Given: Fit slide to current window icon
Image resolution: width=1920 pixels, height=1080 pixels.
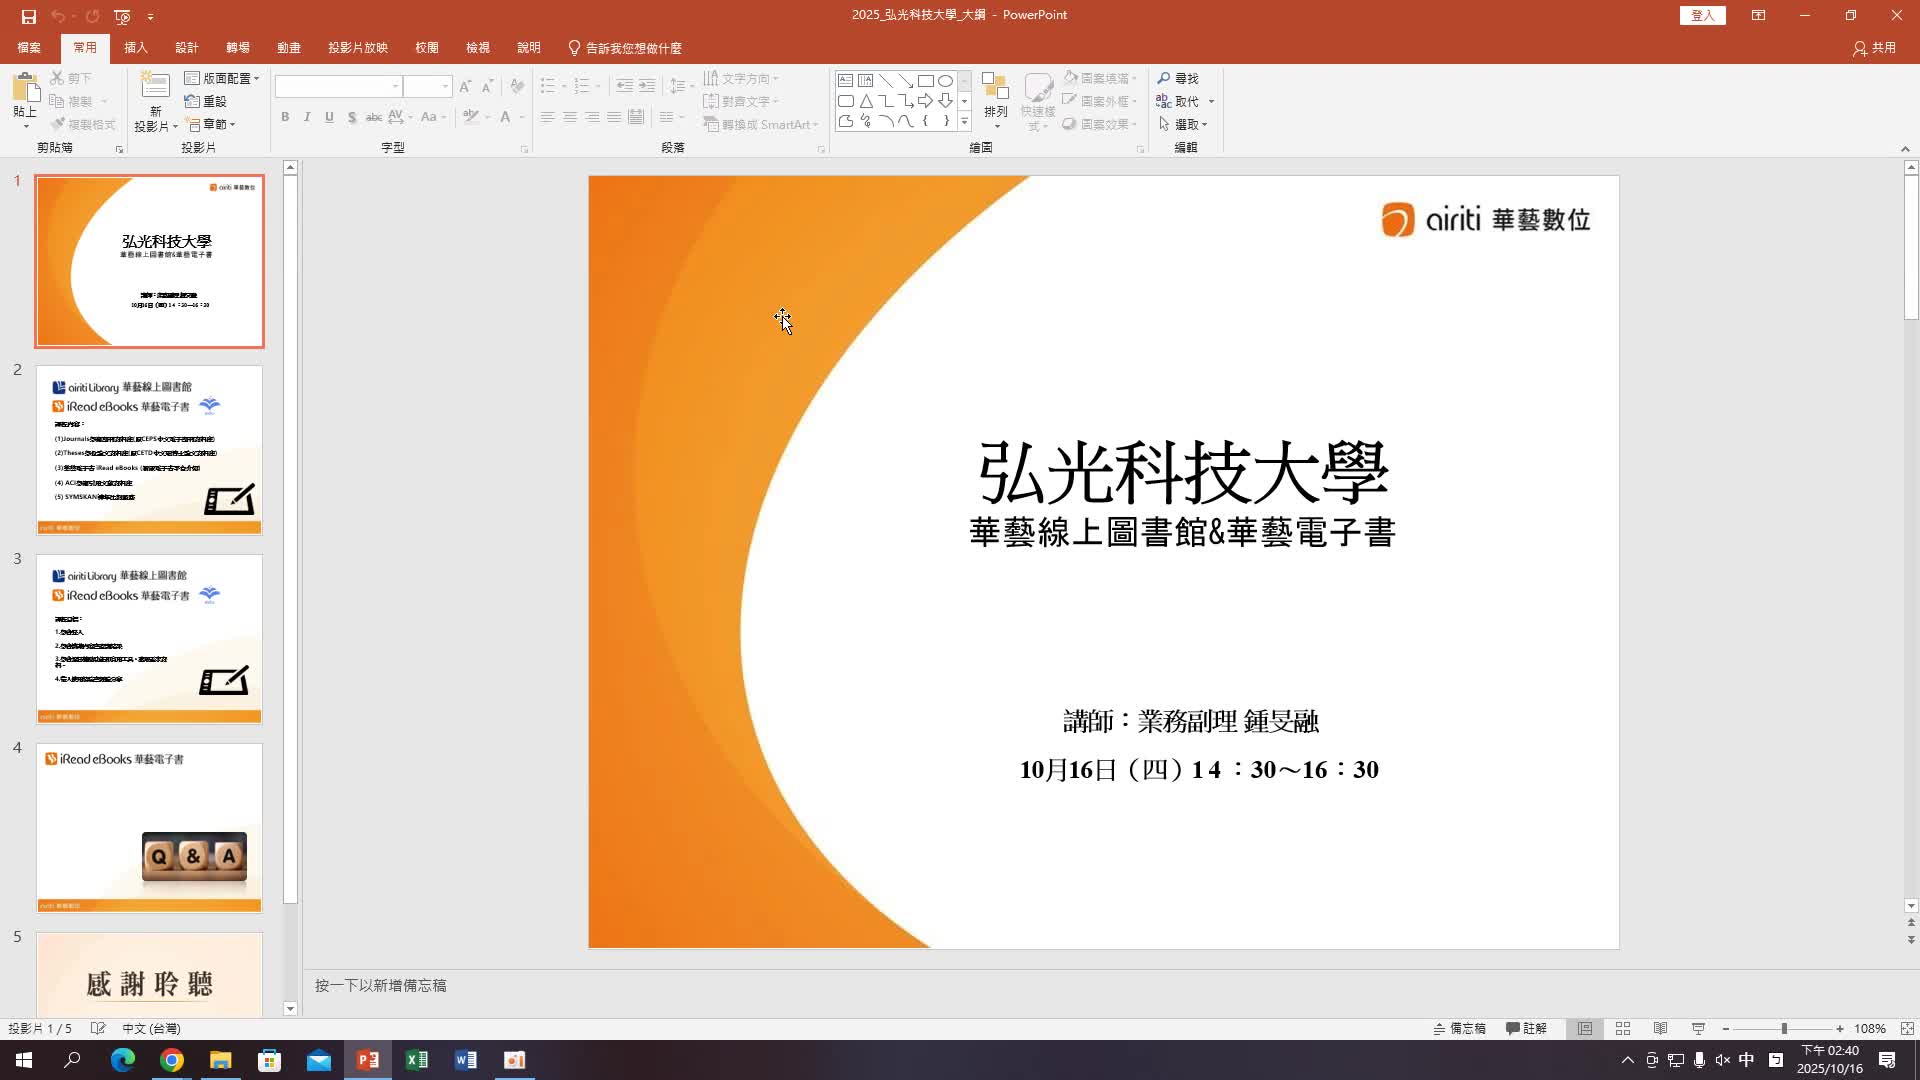Looking at the screenshot, I should (1907, 1029).
